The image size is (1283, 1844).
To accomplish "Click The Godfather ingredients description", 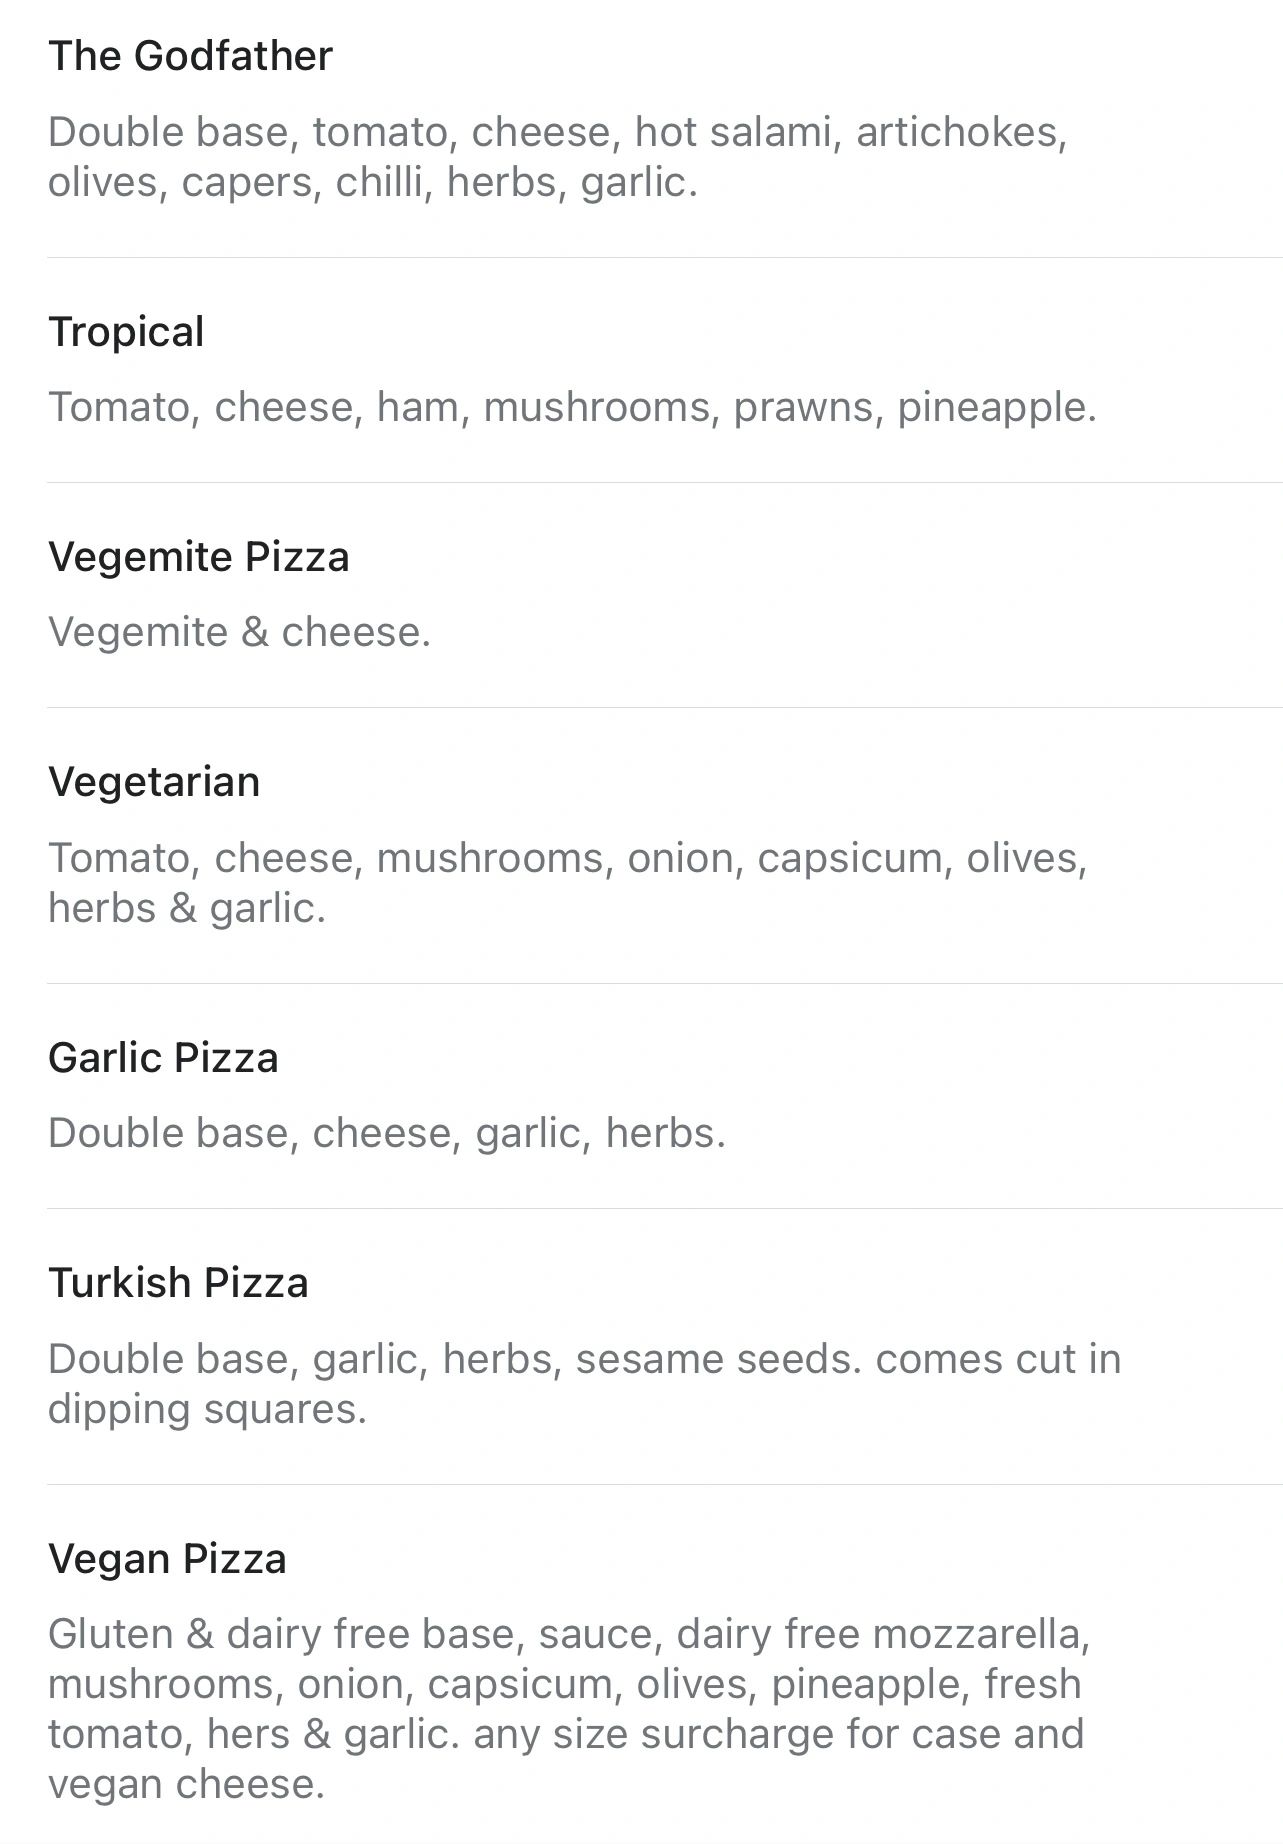I will coord(558,157).
